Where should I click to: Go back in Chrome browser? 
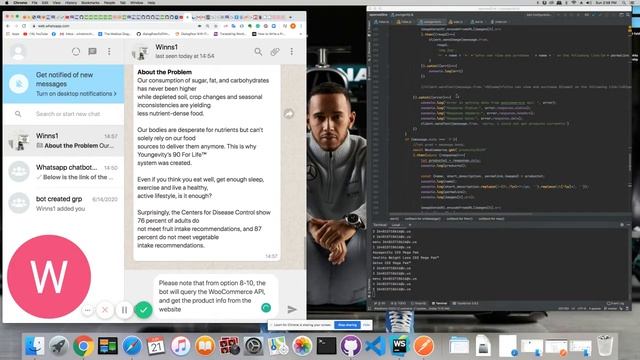coord(8,26)
